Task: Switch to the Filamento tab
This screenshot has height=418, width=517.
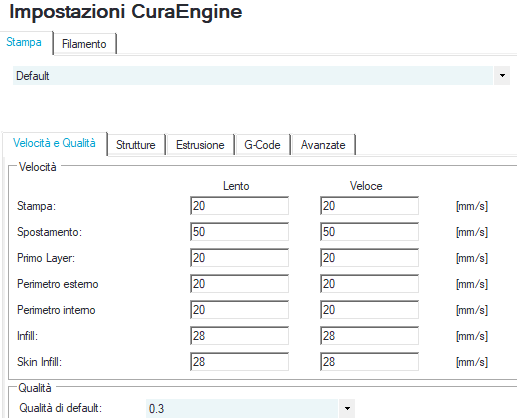Action: tap(84, 44)
